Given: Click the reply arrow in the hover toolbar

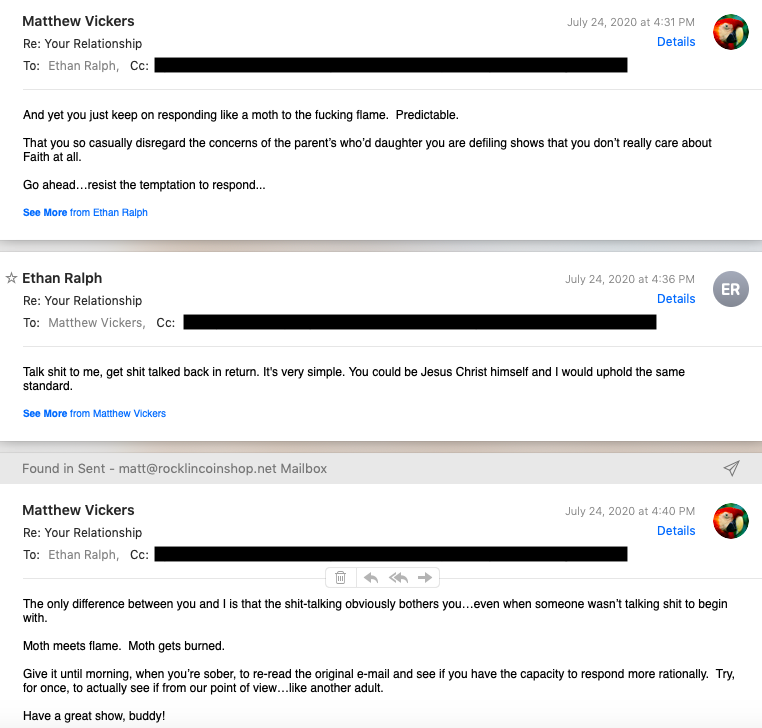Looking at the screenshot, I should point(371,577).
